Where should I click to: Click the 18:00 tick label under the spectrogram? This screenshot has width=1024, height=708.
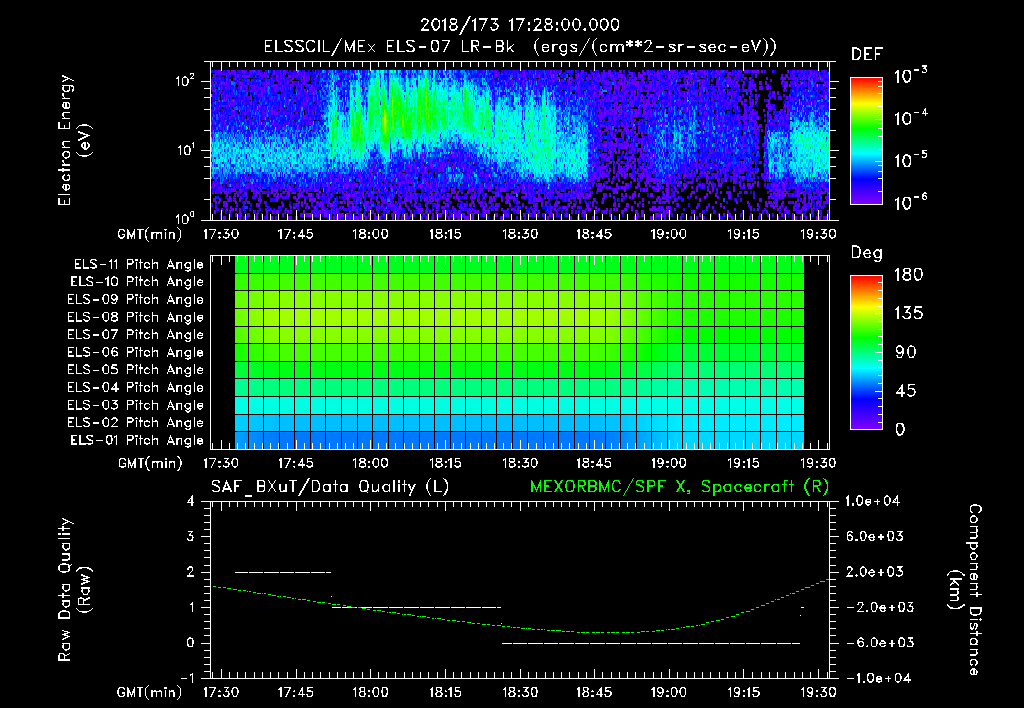point(370,234)
